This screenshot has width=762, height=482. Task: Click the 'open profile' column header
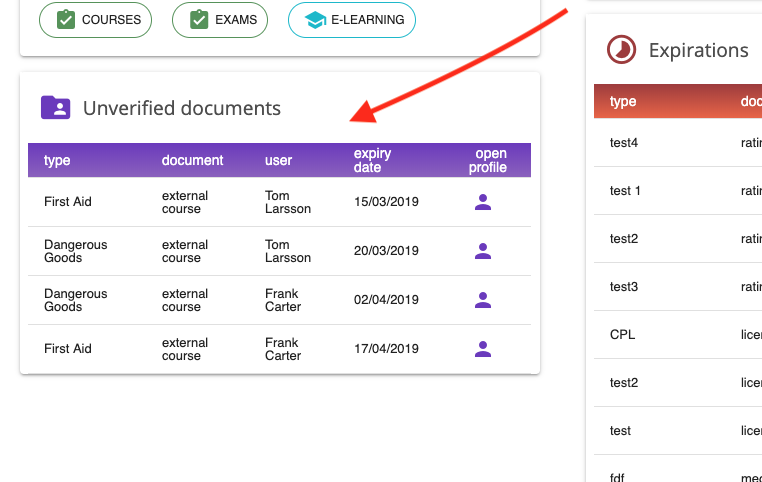coord(487,160)
